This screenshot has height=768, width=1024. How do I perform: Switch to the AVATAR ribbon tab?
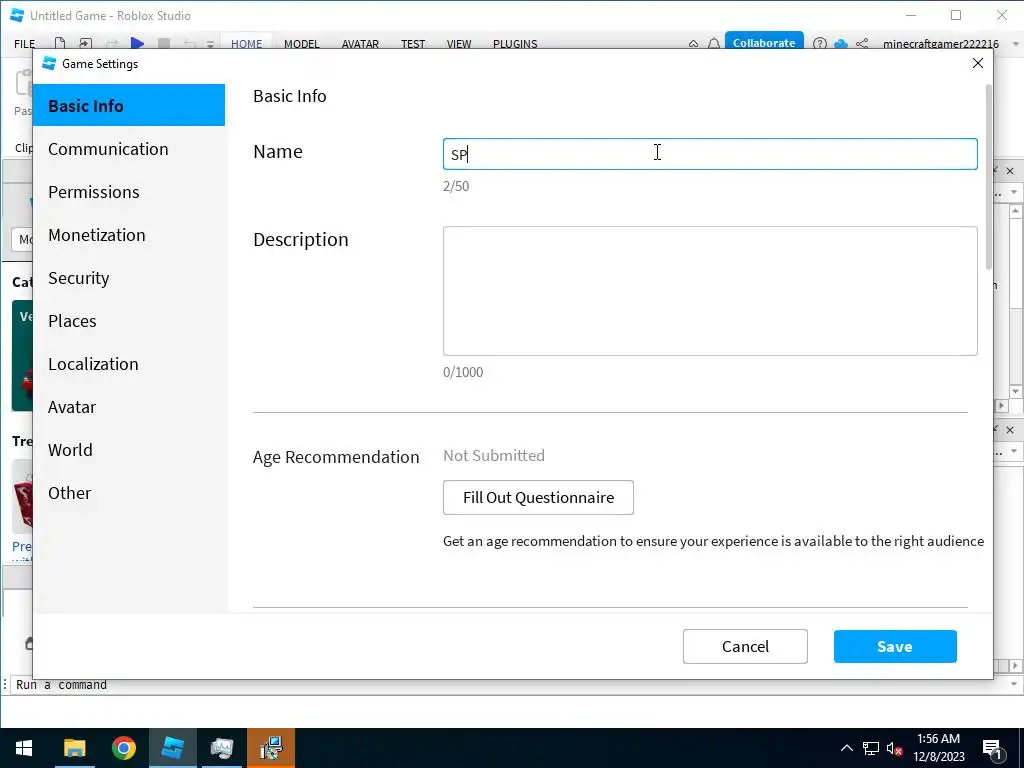pos(360,44)
